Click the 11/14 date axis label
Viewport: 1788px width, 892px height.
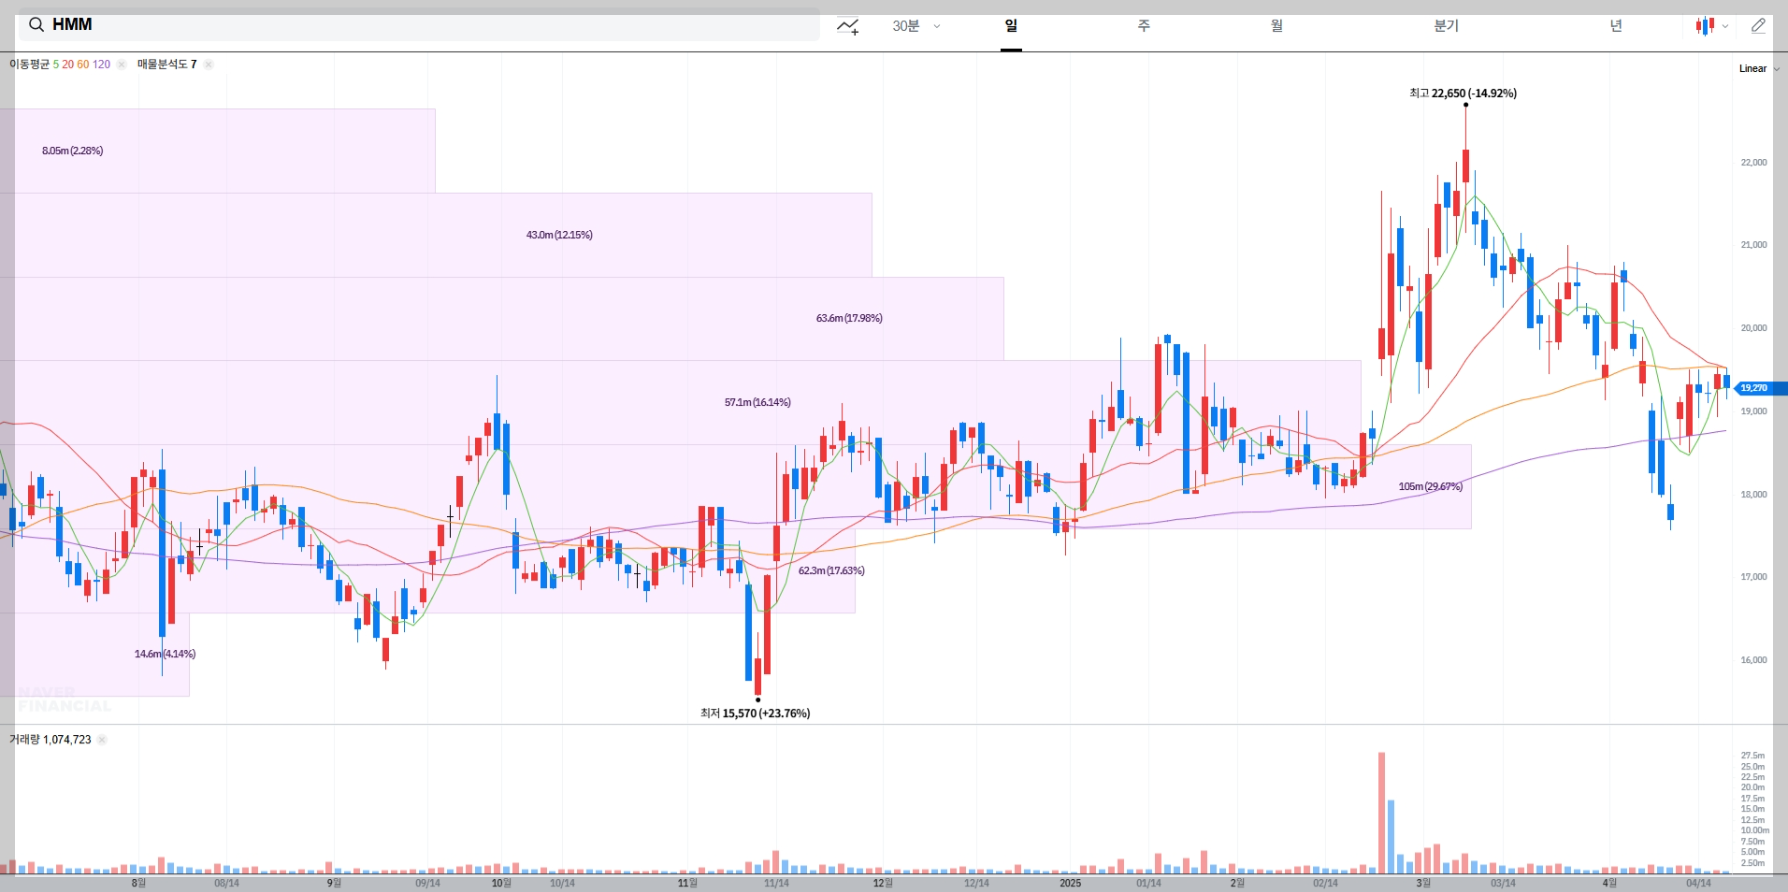[776, 883]
